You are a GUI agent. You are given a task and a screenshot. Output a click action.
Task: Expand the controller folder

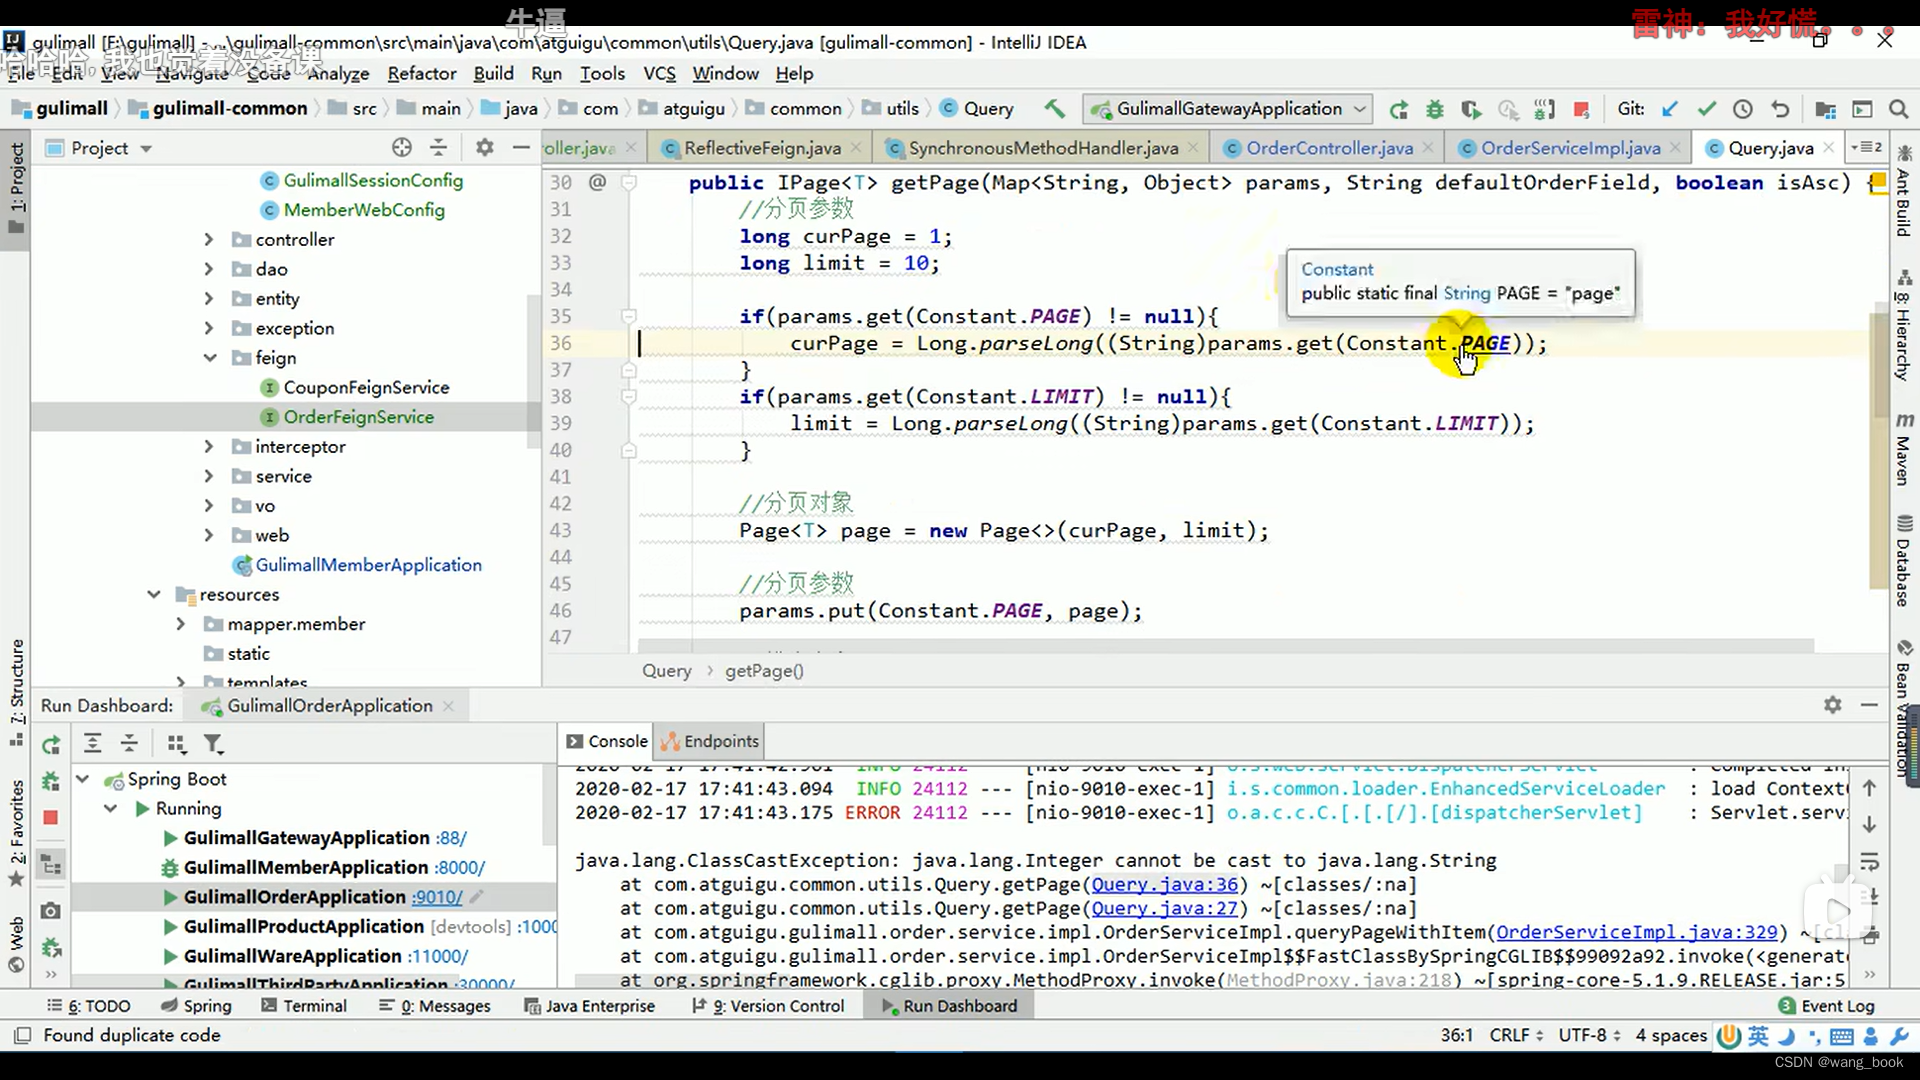(208, 240)
